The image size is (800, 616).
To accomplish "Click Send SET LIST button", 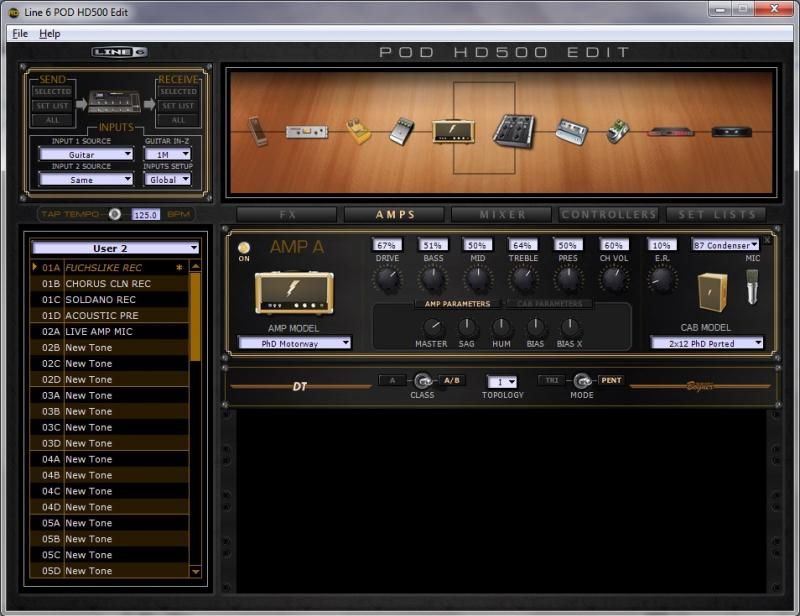I will (x=53, y=106).
